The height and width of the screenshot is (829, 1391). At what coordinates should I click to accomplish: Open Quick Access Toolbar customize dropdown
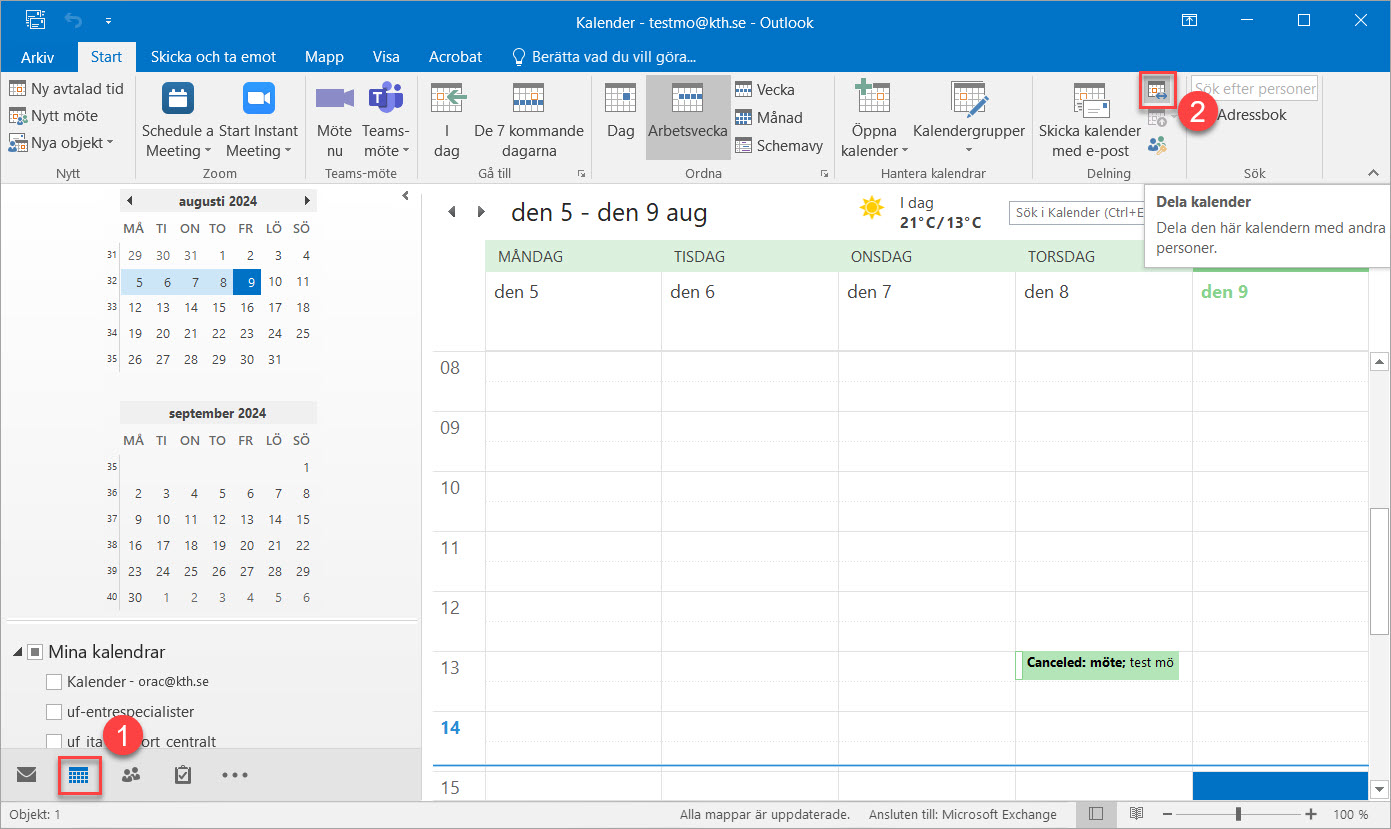(x=108, y=20)
